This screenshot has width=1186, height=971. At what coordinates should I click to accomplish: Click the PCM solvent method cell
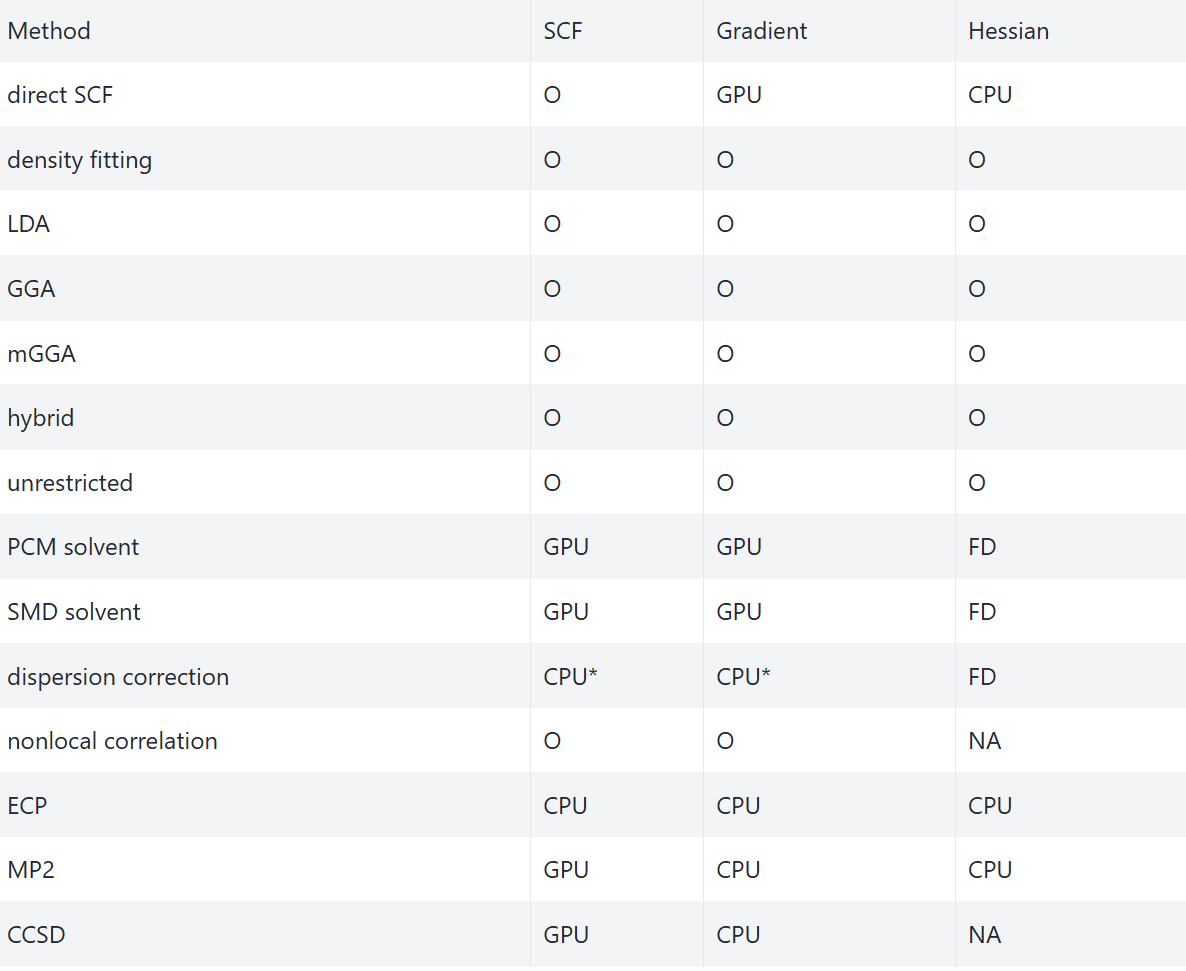click(73, 547)
